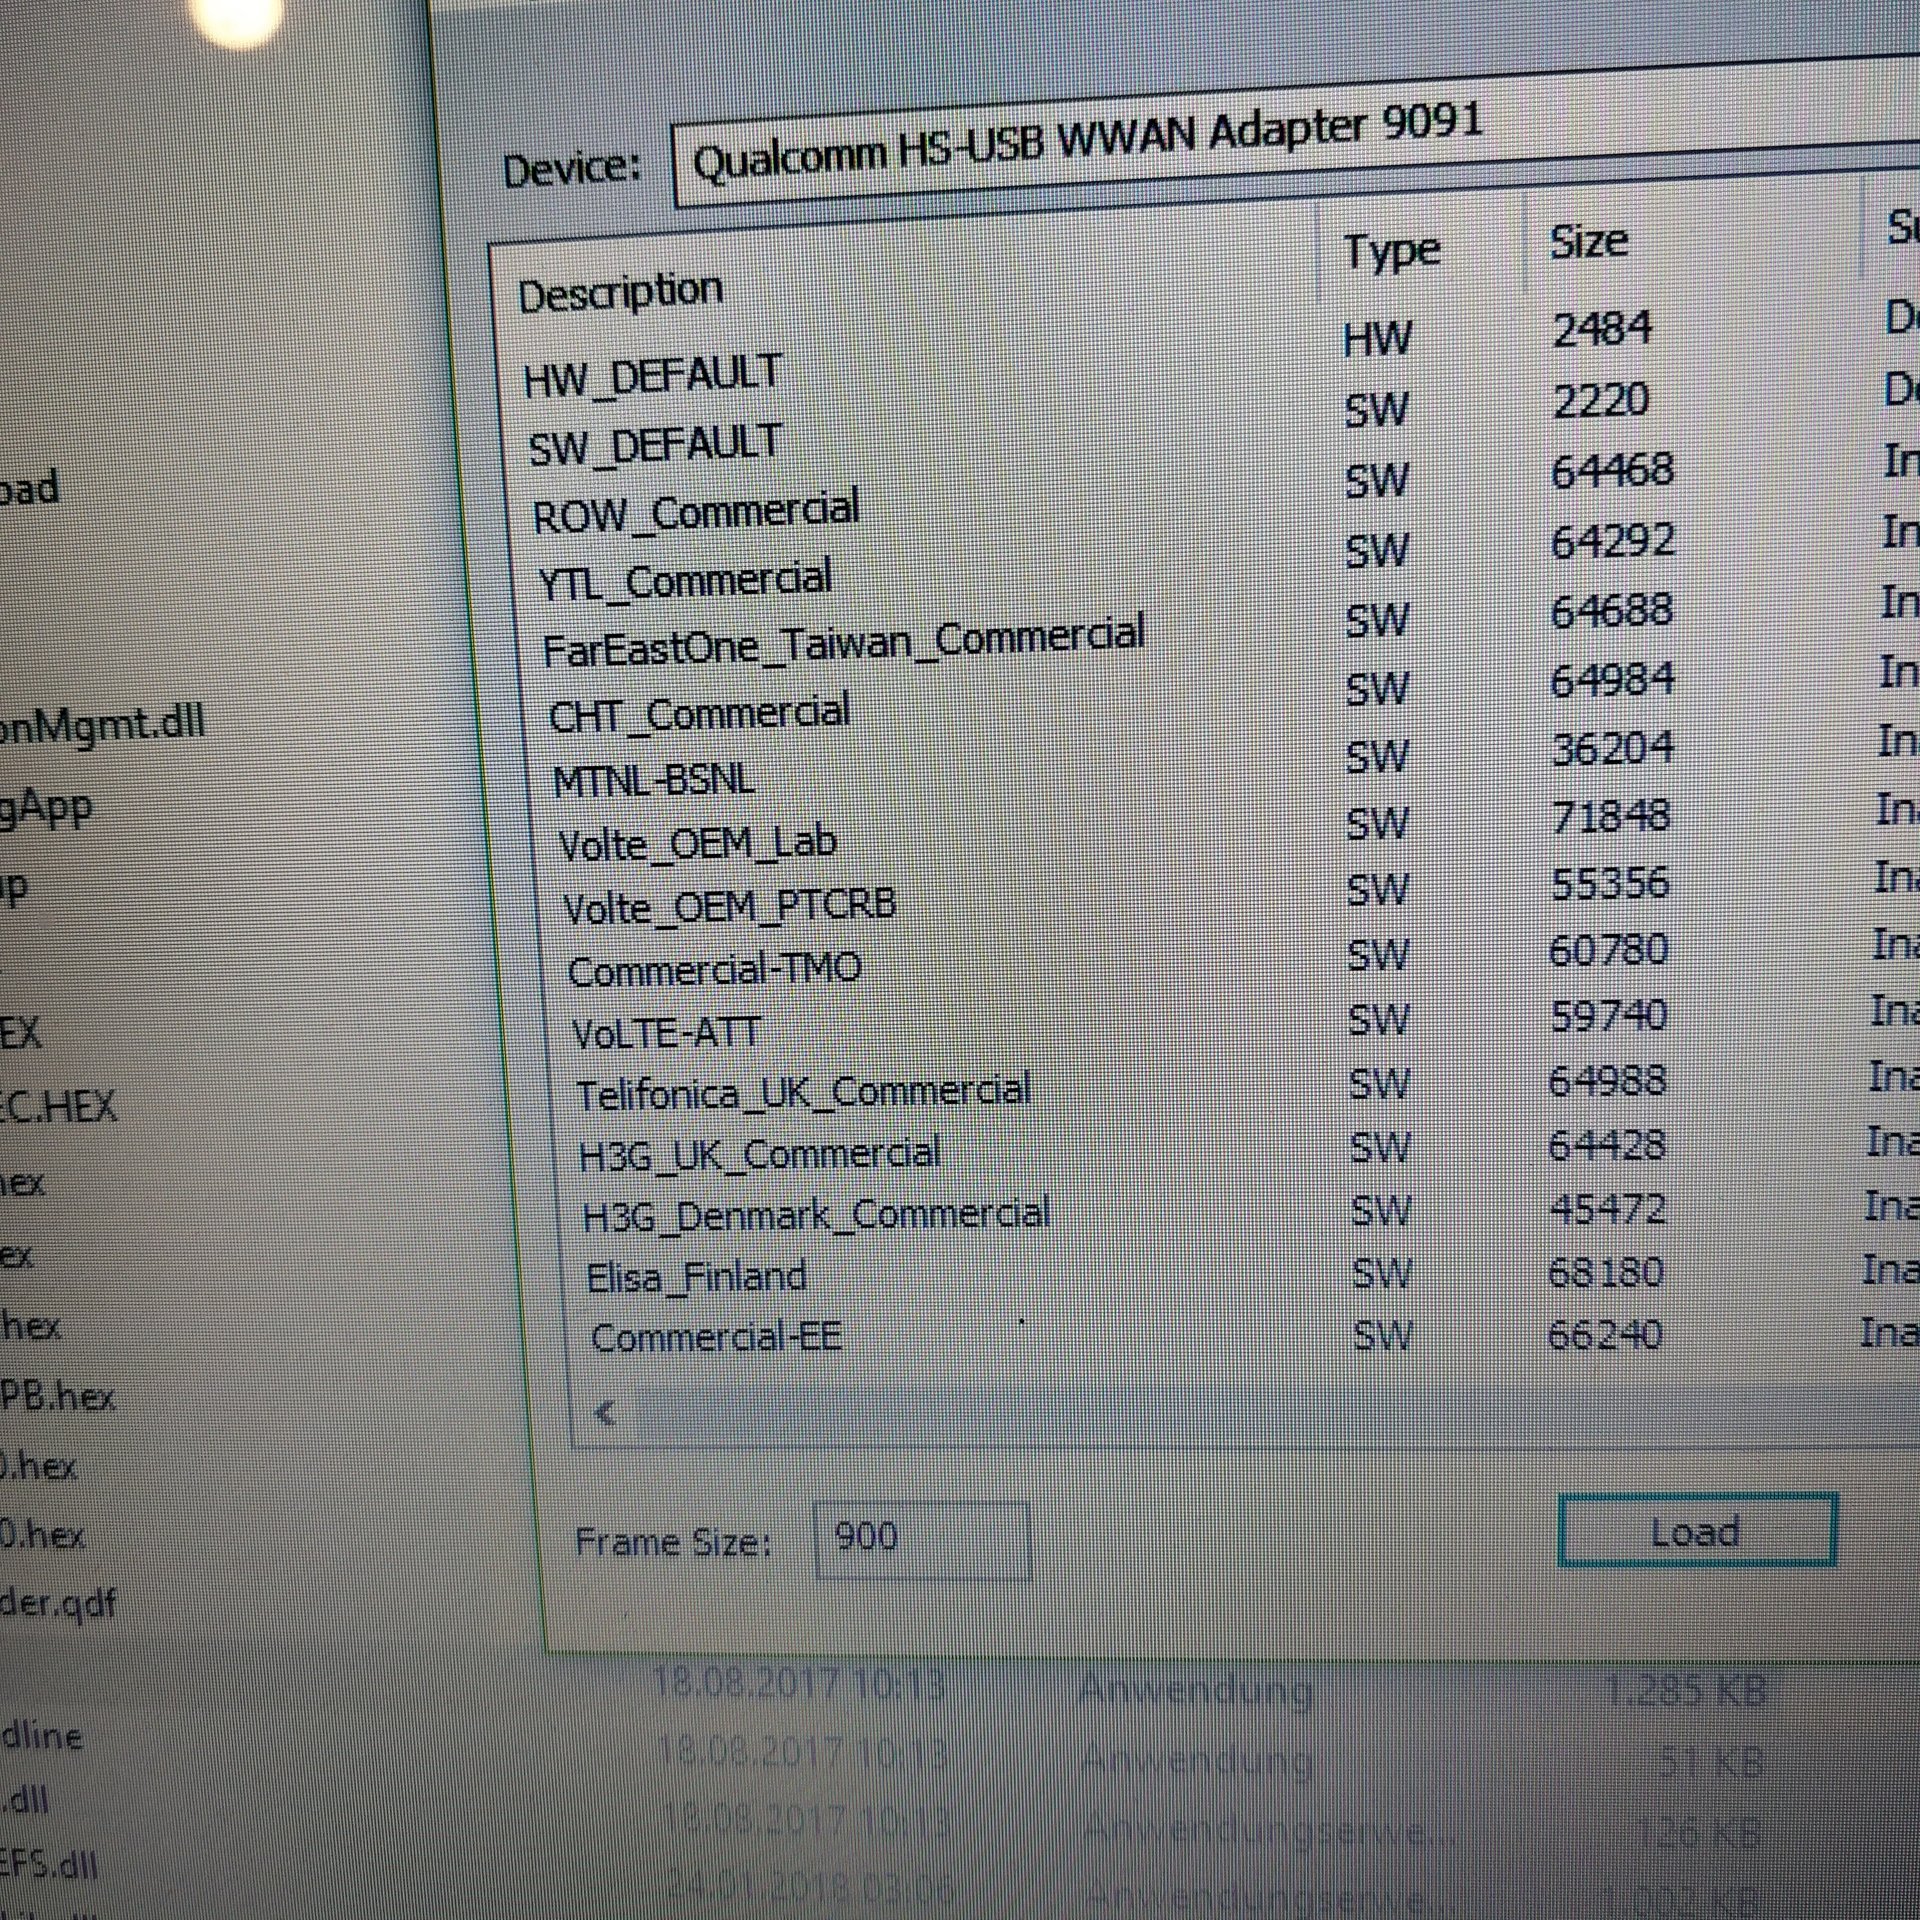Image resolution: width=1920 pixels, height=1920 pixels.
Task: Click the size value 68180
Action: point(1605,1272)
